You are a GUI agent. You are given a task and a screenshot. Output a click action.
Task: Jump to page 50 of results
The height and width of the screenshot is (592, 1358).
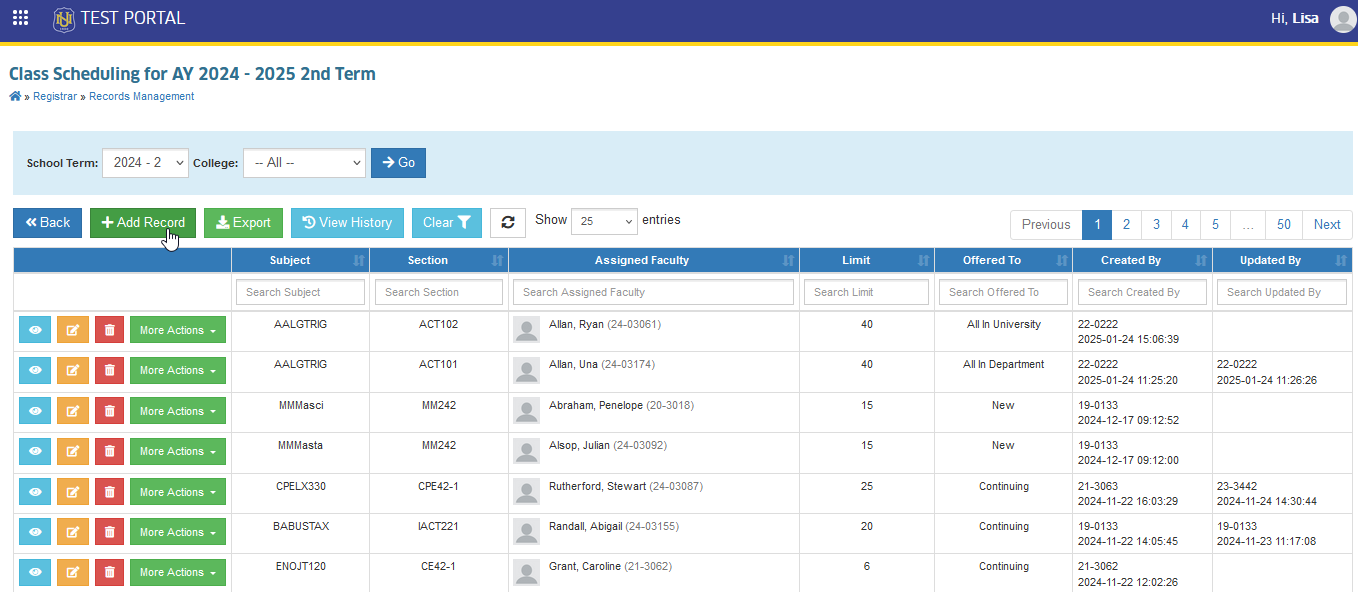click(x=1284, y=225)
